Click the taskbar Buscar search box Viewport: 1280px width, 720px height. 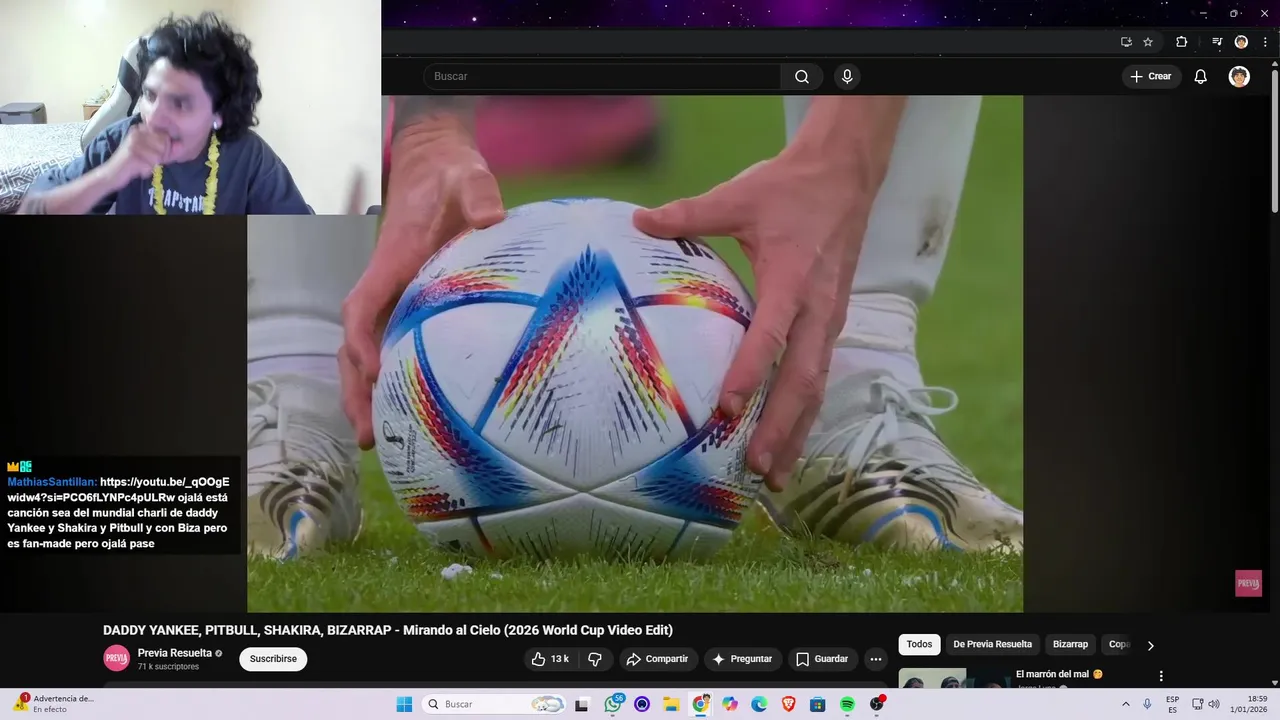494,704
